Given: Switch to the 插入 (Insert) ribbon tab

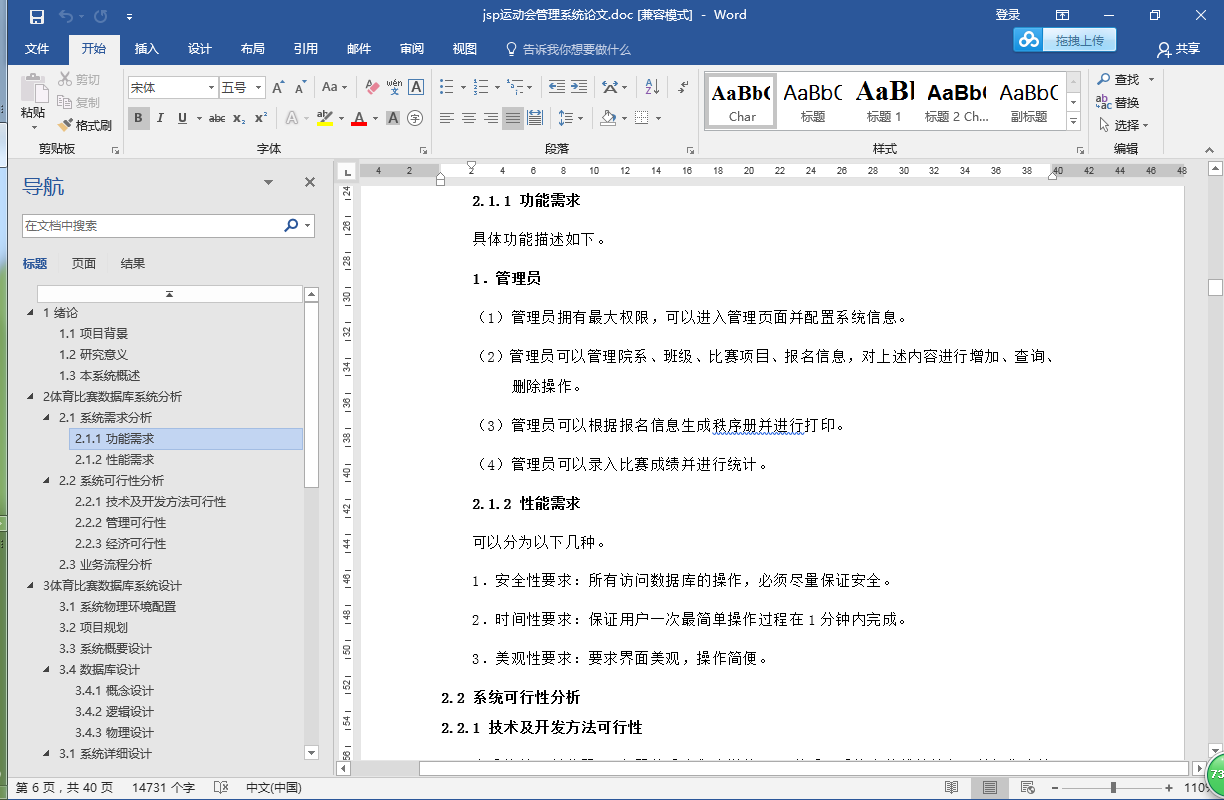Looking at the screenshot, I should (x=146, y=49).
